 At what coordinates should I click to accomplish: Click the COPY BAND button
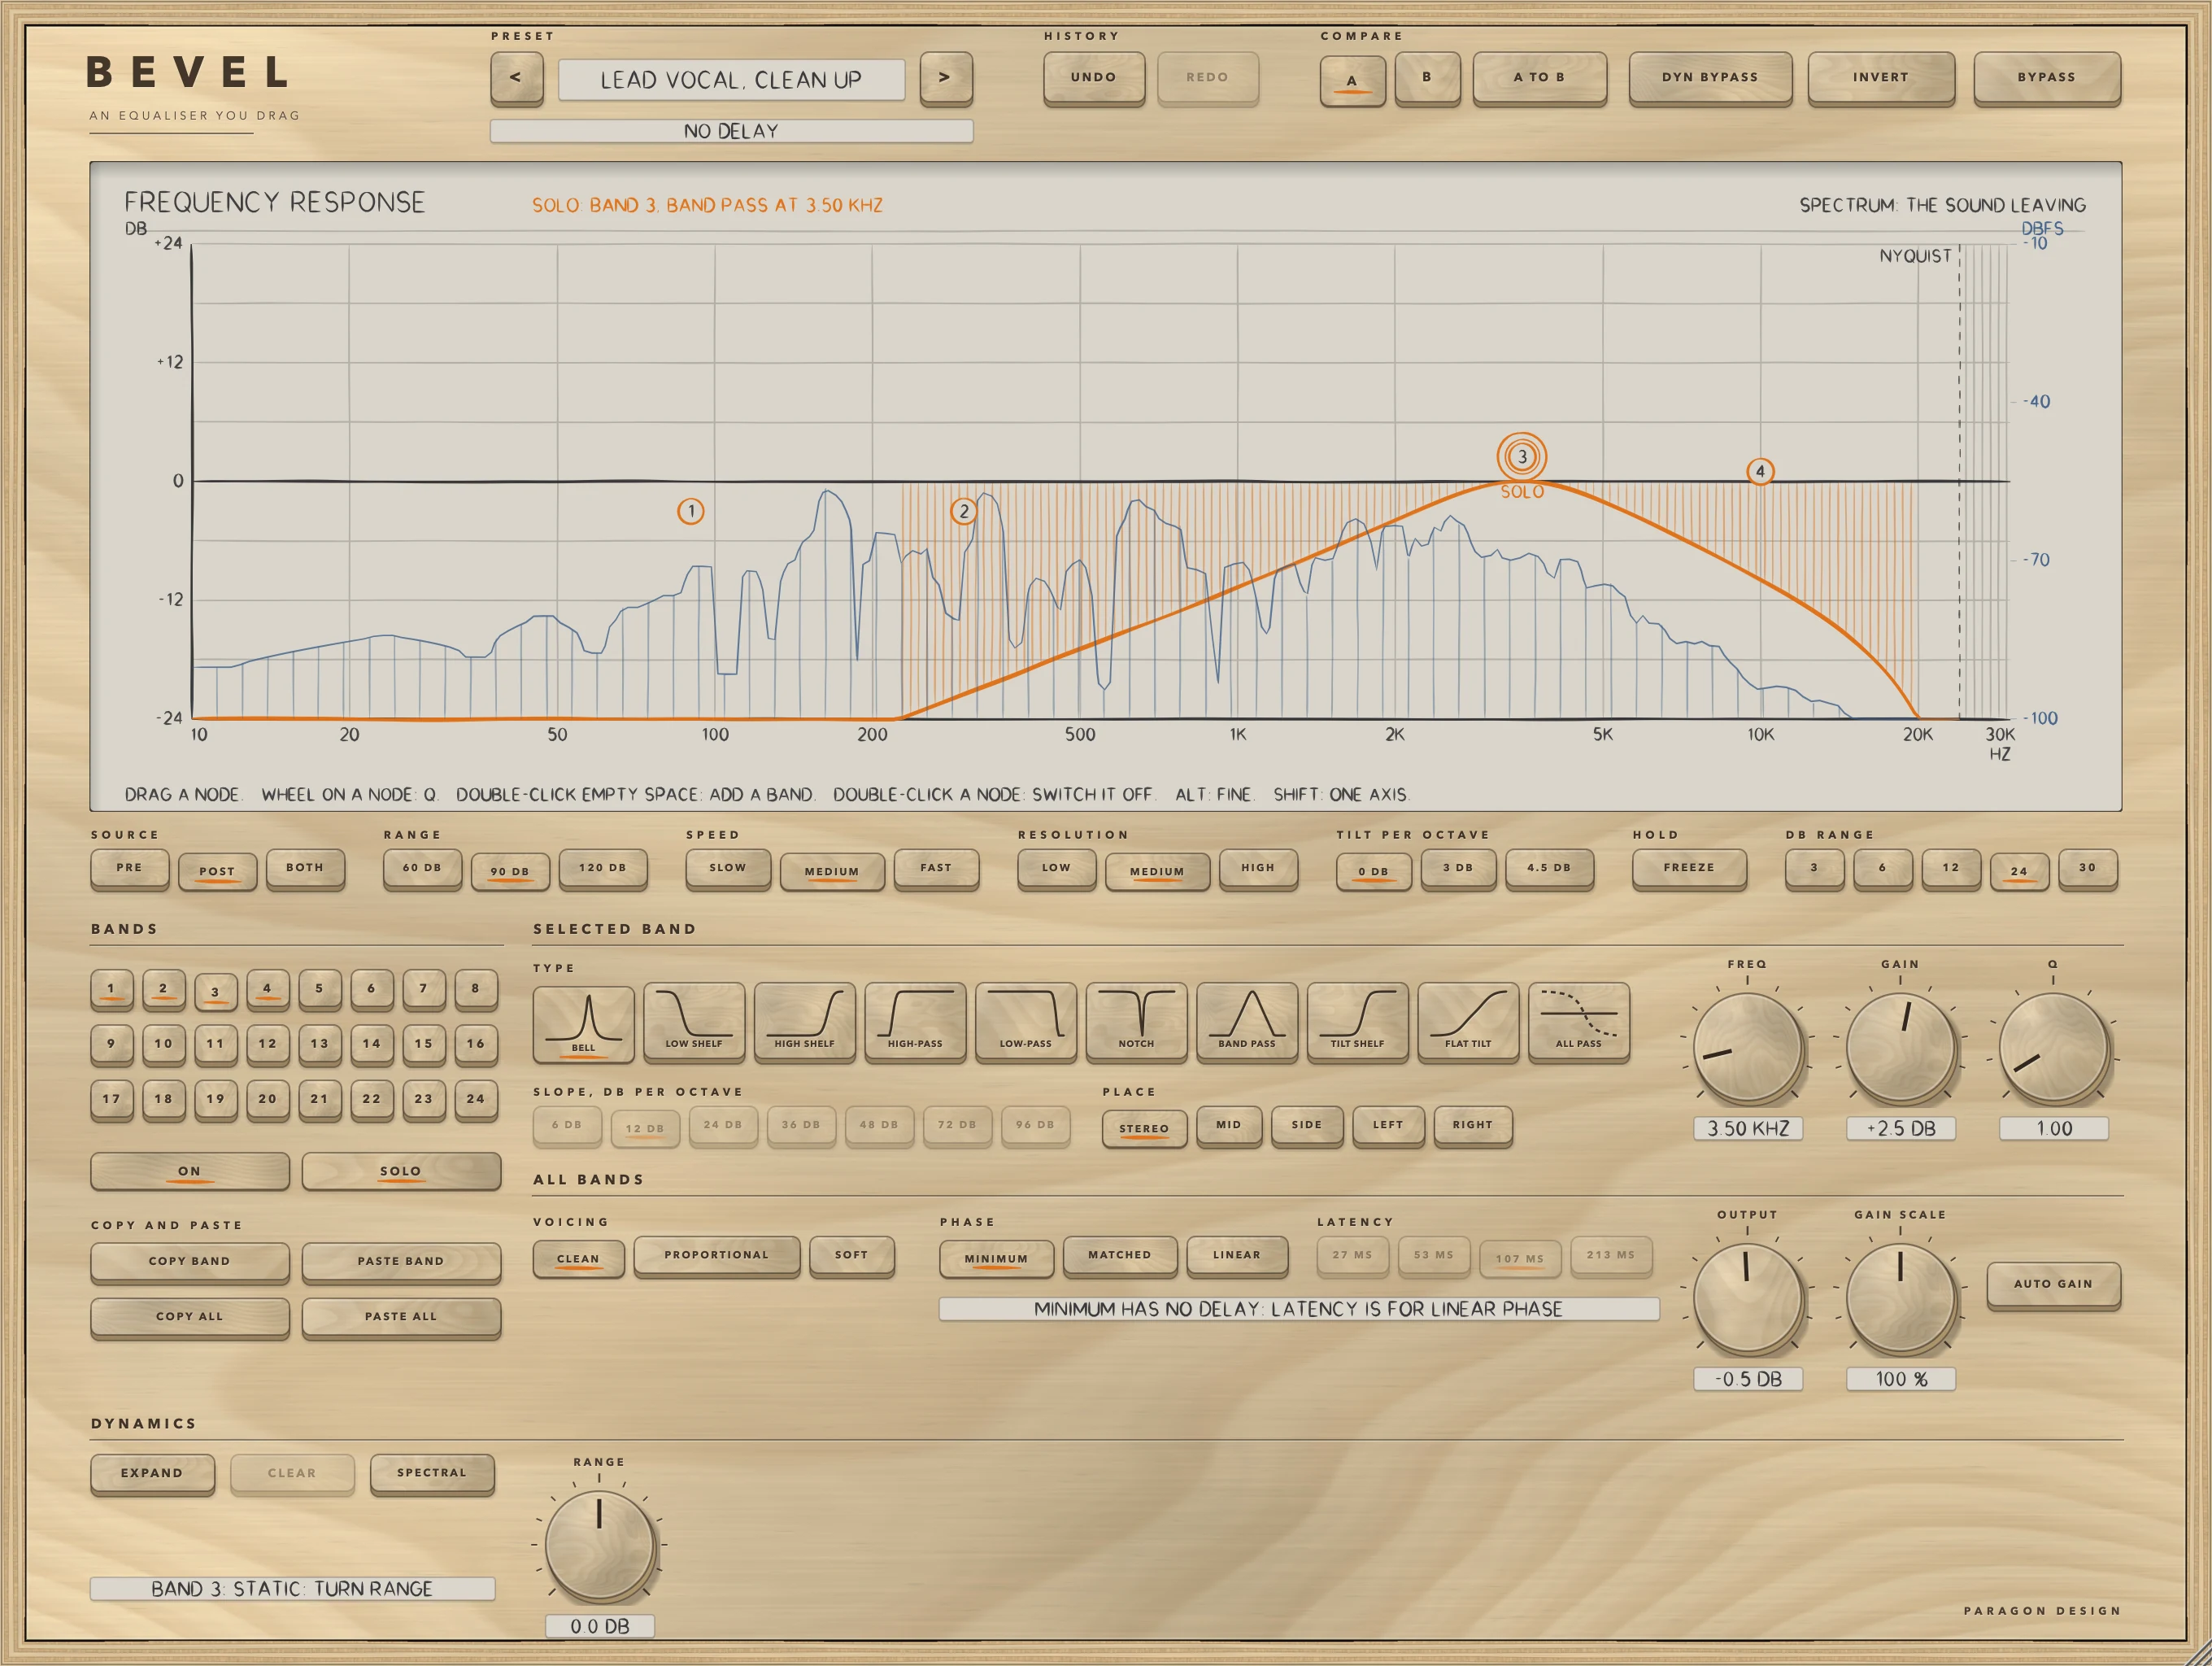190,1262
